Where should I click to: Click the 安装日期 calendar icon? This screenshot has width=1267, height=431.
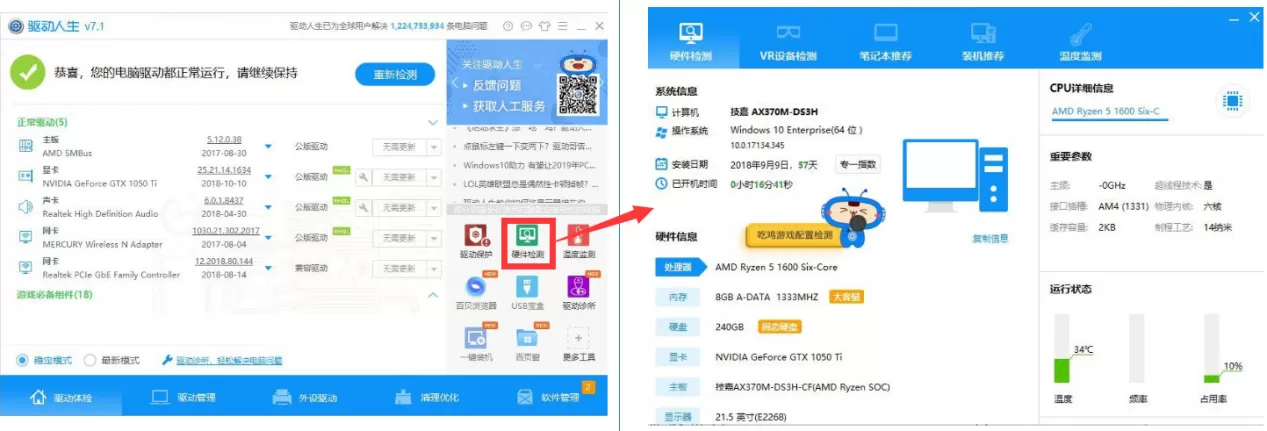tap(661, 164)
